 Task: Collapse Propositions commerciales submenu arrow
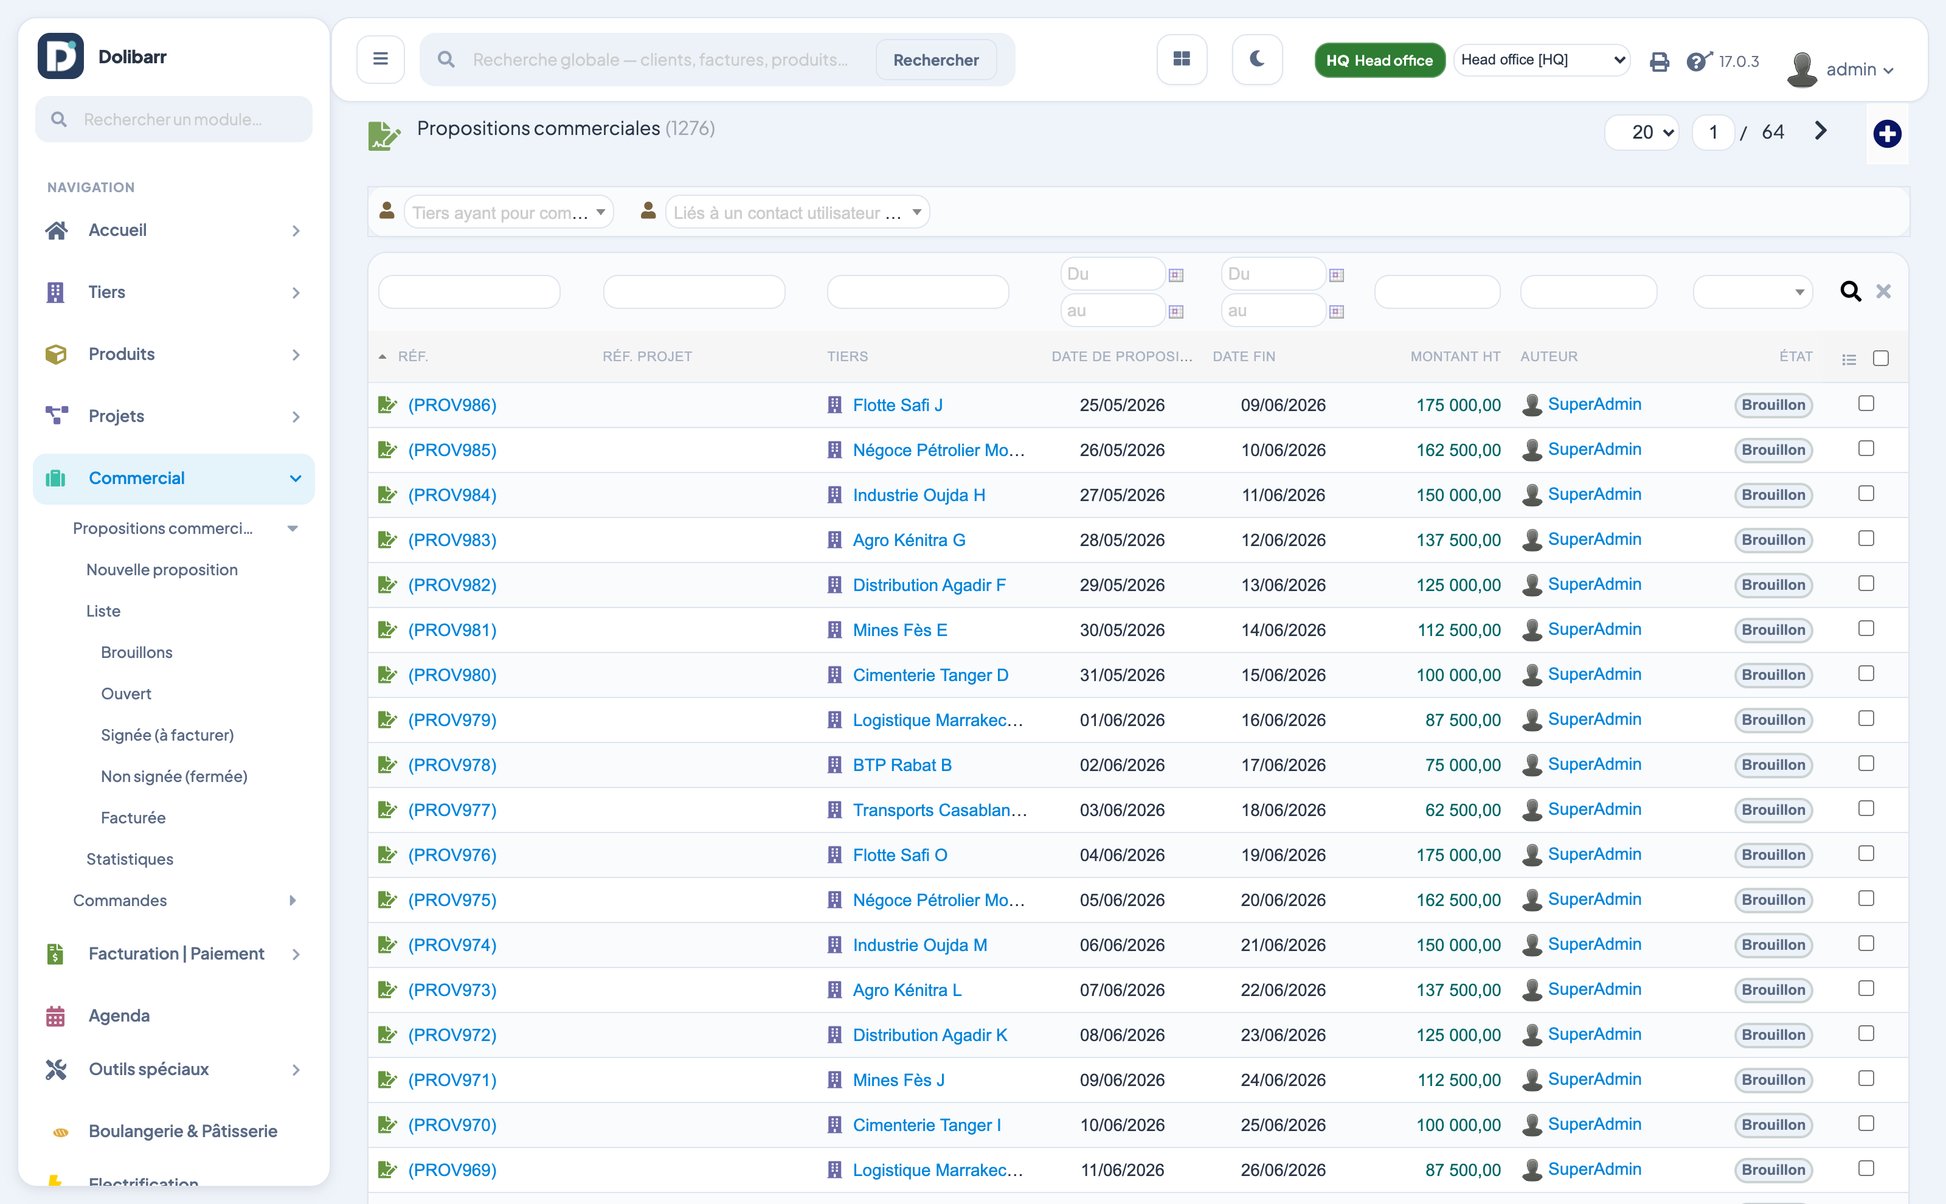(293, 529)
